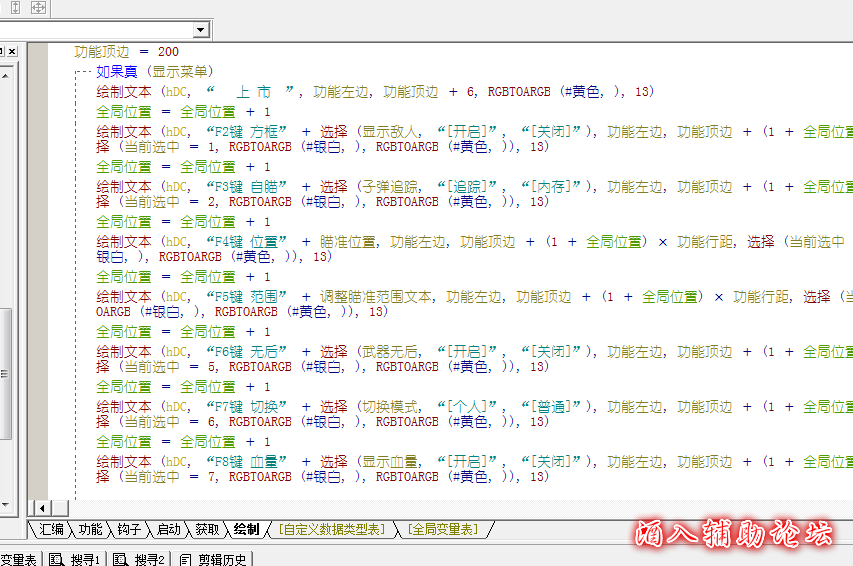
Task: Switch to the 钩子 tab
Action: coord(129,529)
